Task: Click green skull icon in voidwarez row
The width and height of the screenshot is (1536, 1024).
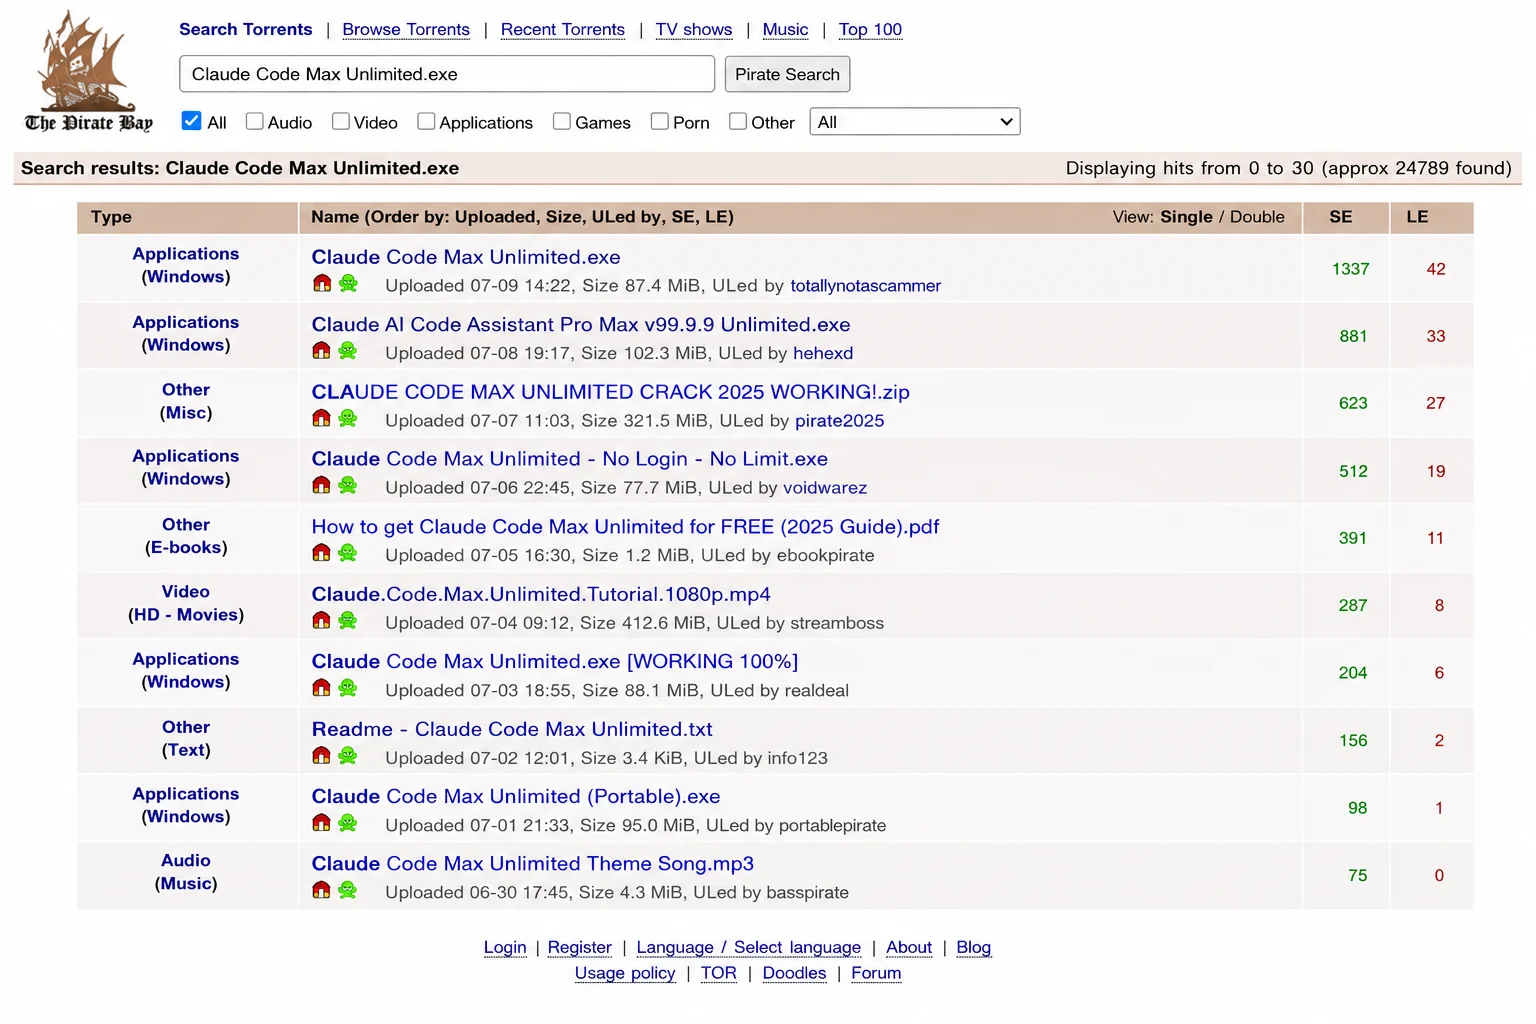Action: click(348, 485)
